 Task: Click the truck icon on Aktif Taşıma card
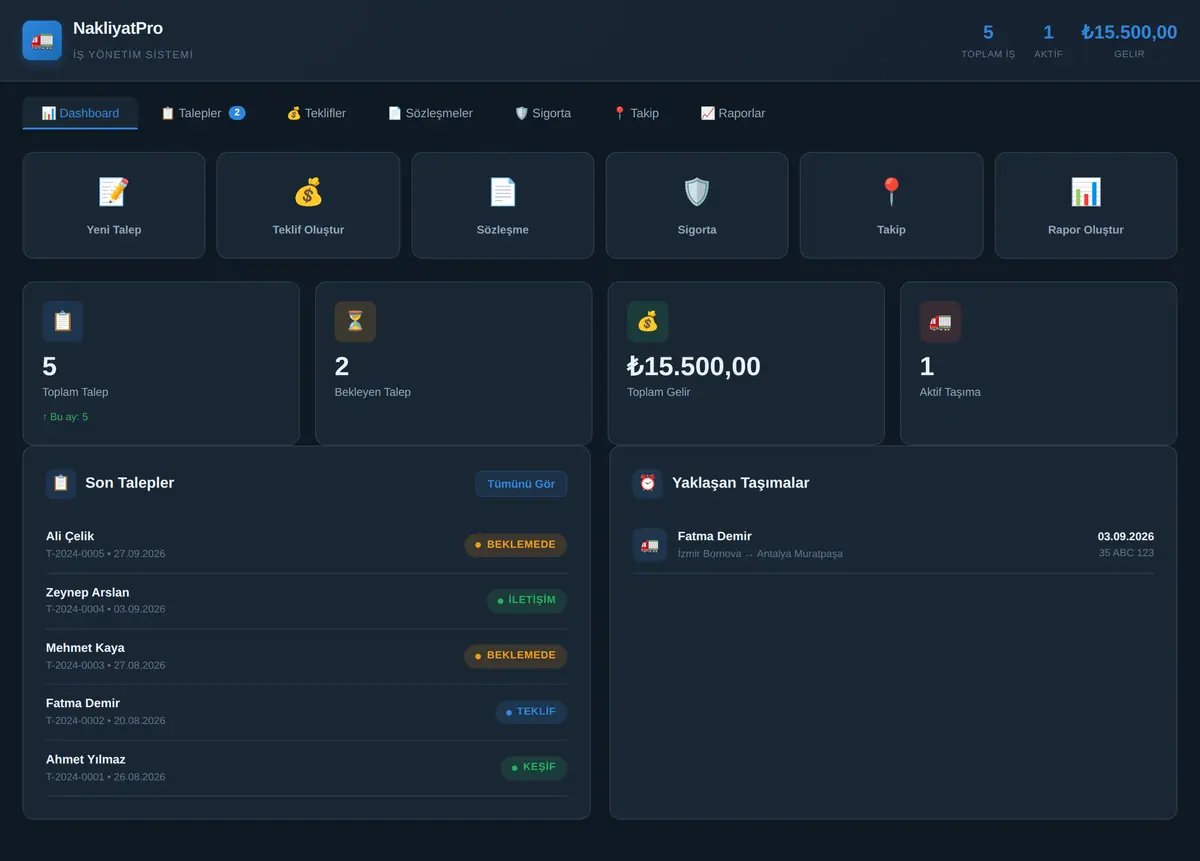point(940,322)
